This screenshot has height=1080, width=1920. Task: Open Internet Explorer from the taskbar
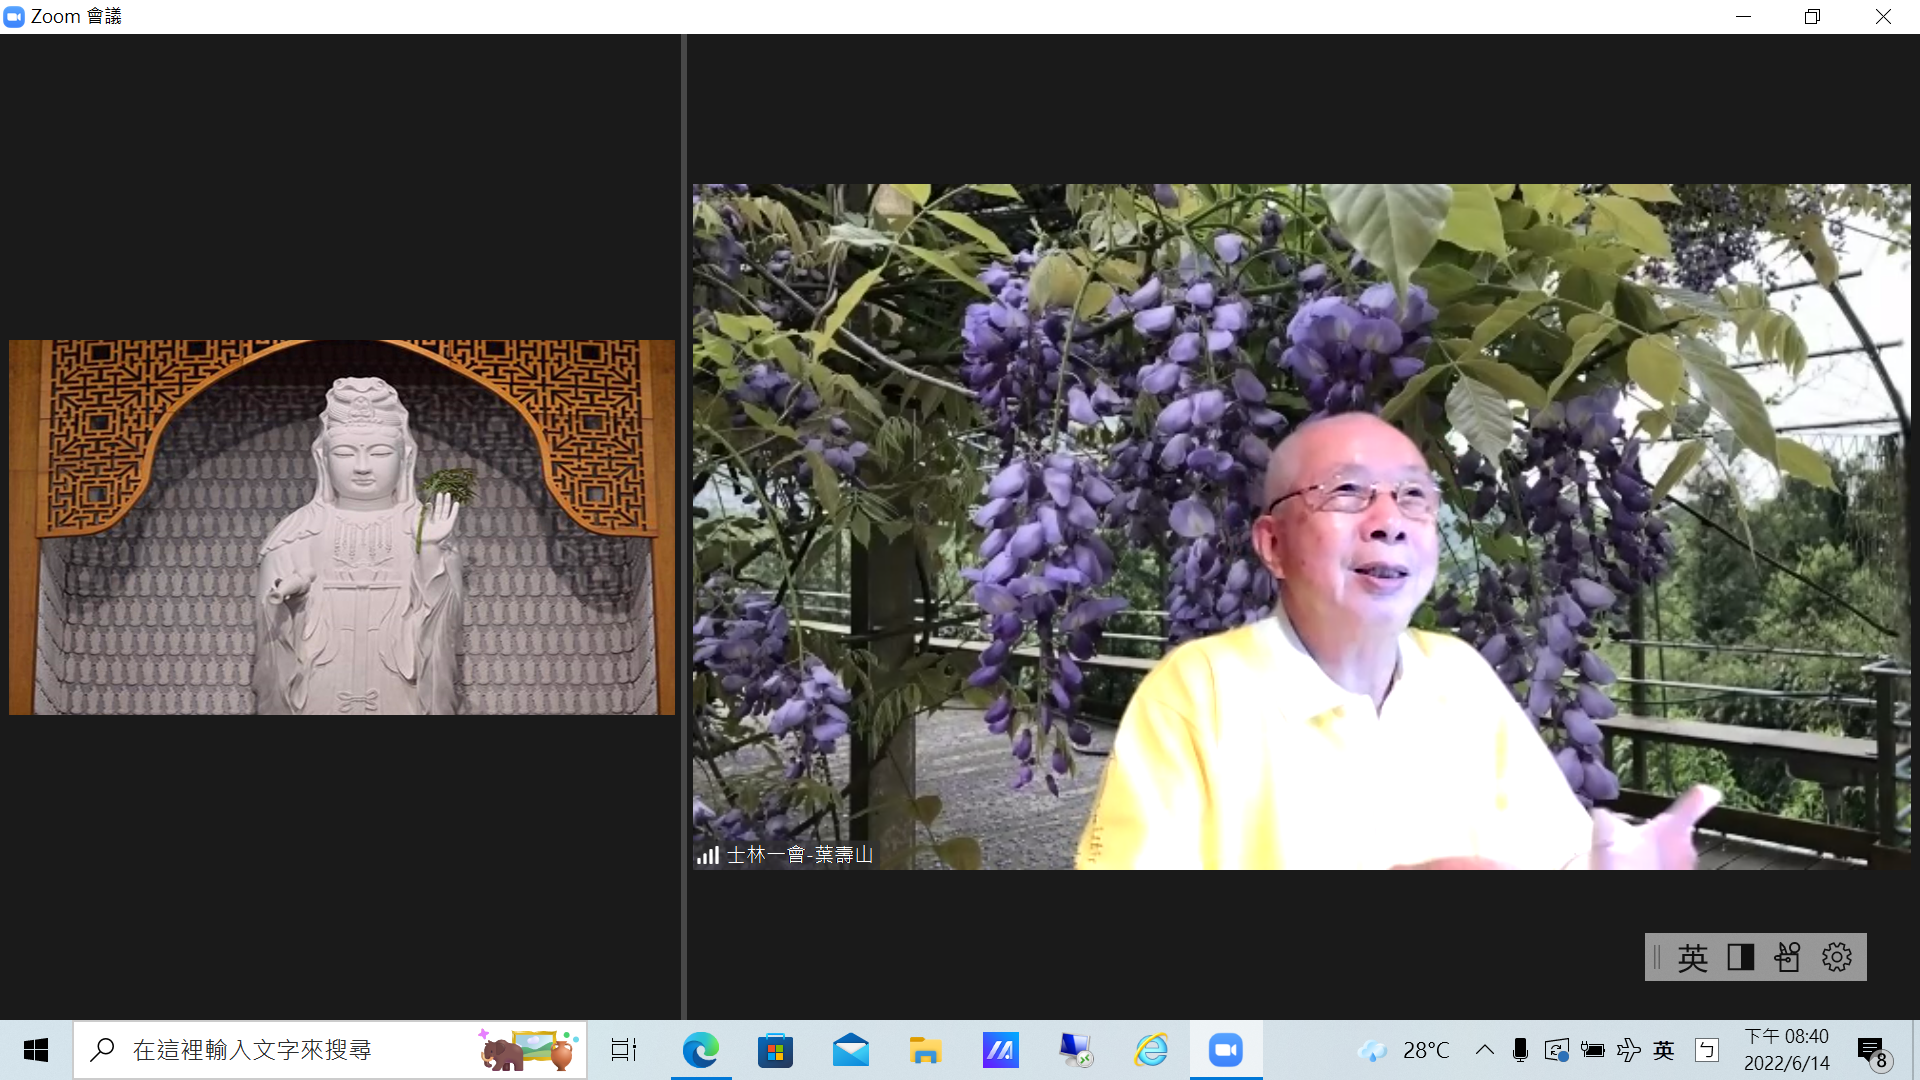coord(1151,1050)
